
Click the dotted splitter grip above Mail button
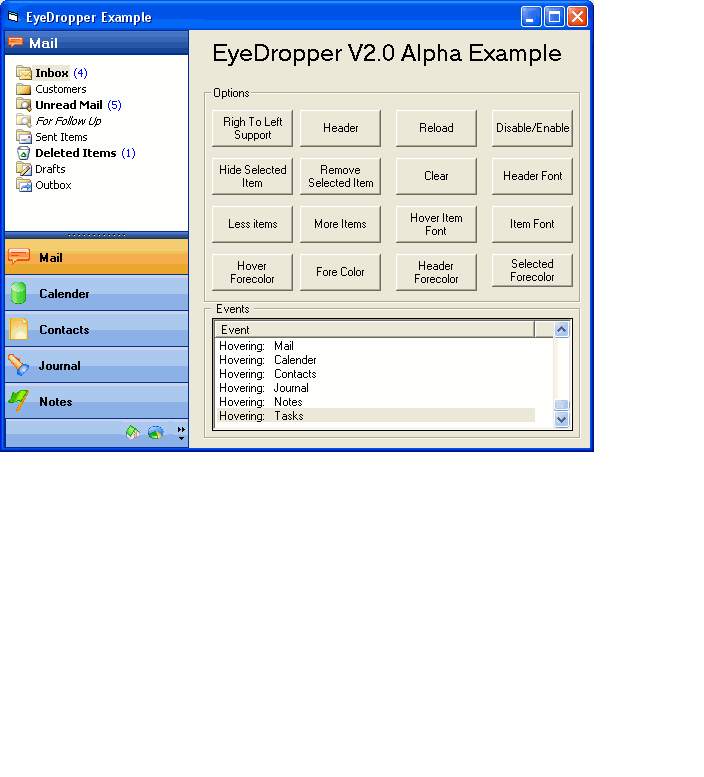[x=97, y=235]
